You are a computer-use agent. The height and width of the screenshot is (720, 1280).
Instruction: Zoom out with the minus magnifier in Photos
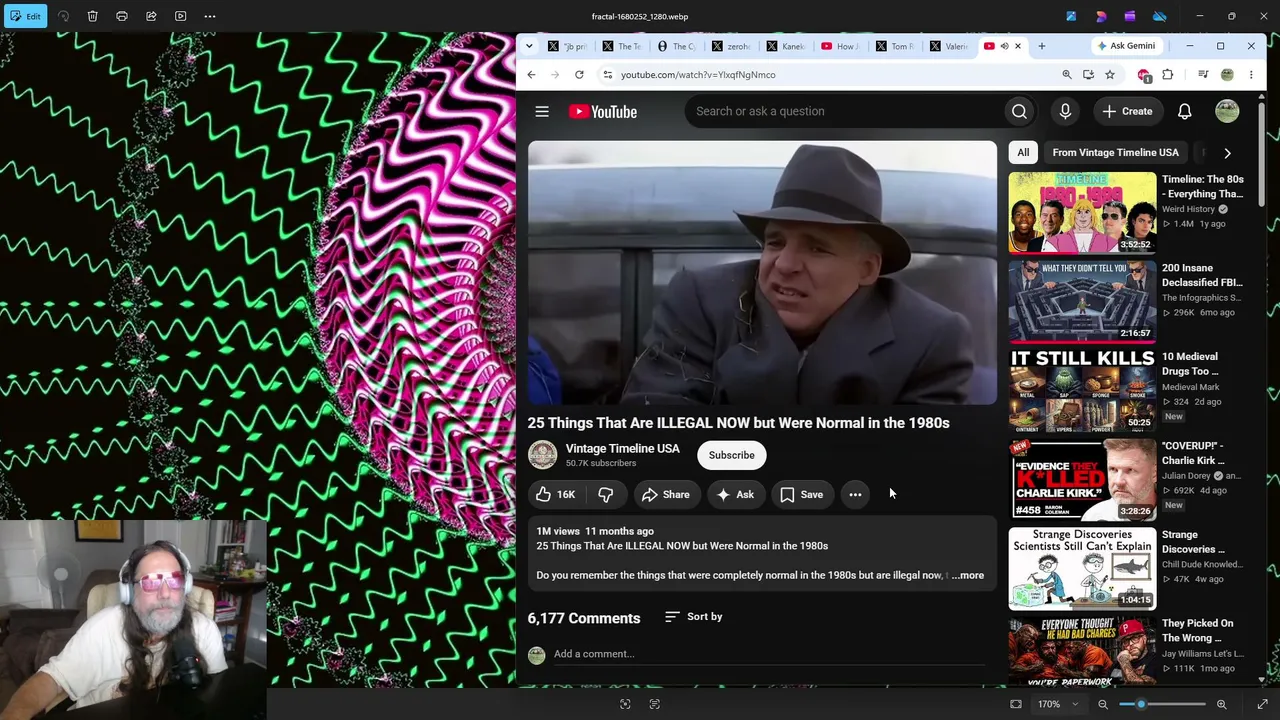(x=1103, y=704)
